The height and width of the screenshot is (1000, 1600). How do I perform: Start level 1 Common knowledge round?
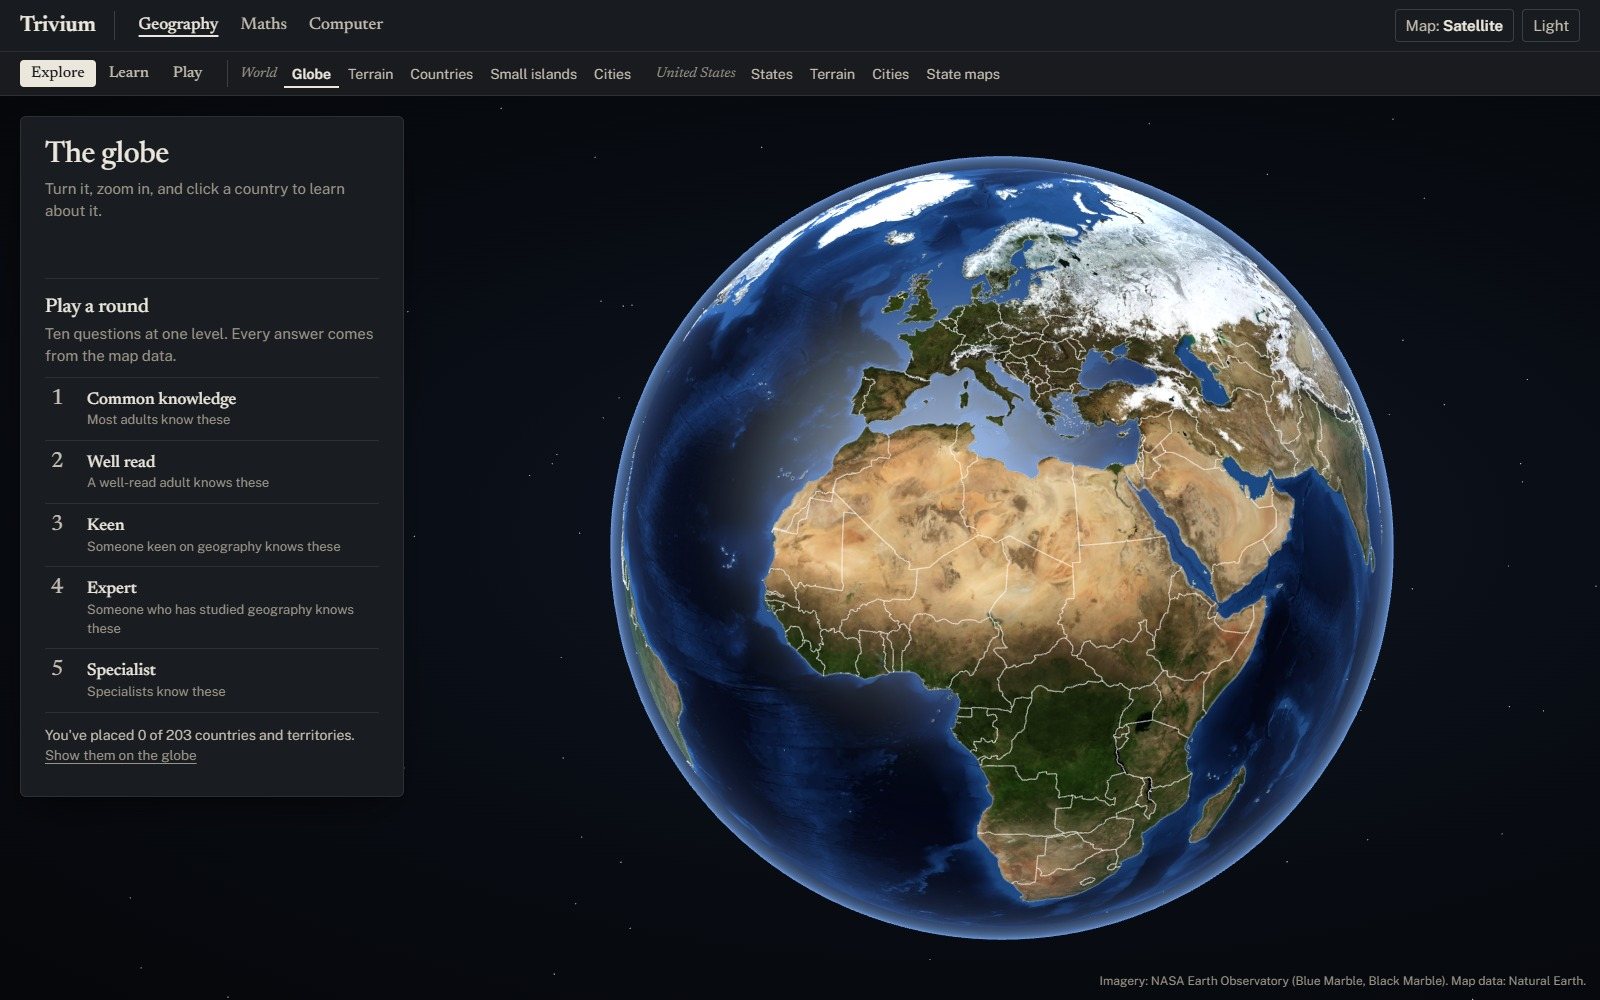pos(212,408)
